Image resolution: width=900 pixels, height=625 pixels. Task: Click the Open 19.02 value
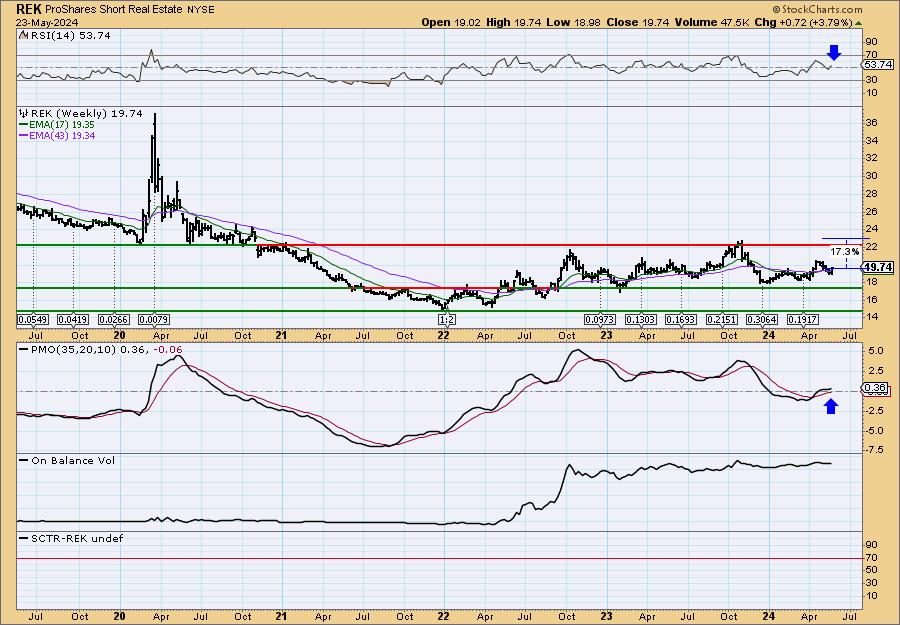(x=452, y=22)
